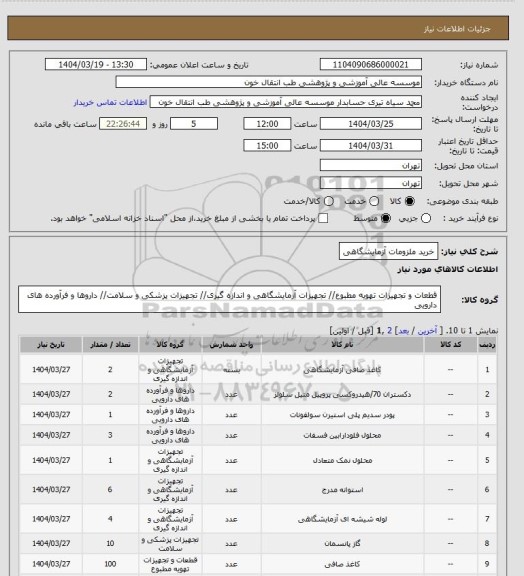Select the محلول فلودارابین فسفات item
The width and height of the screenshot is (524, 576).
pos(342,435)
